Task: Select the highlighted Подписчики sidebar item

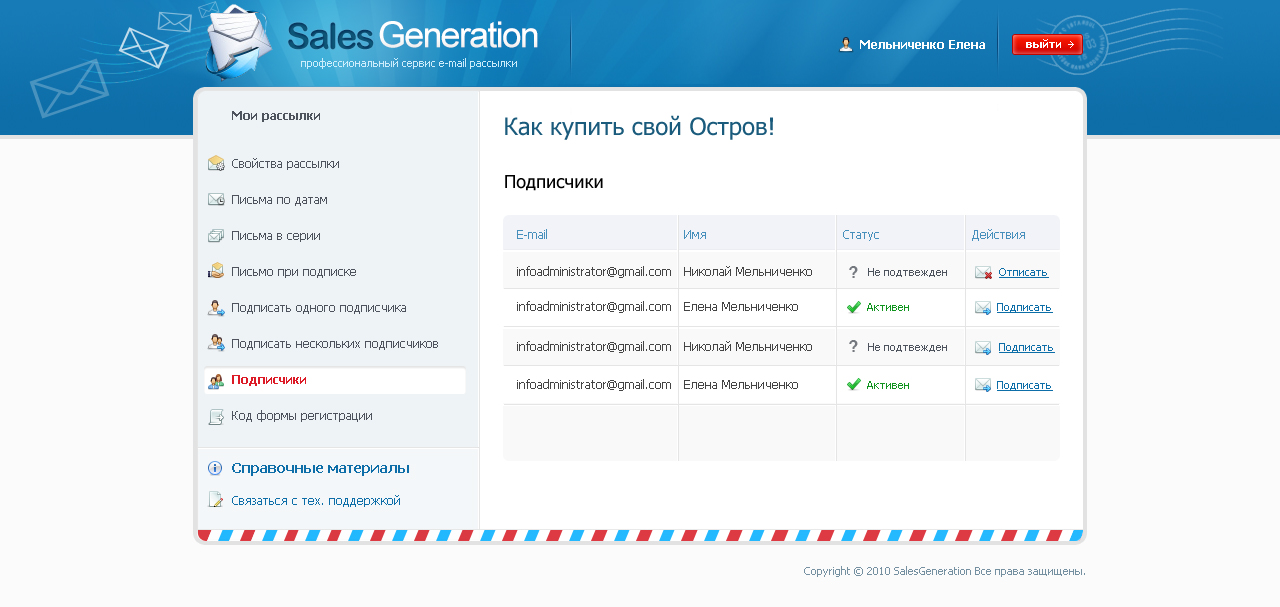Action: (334, 380)
